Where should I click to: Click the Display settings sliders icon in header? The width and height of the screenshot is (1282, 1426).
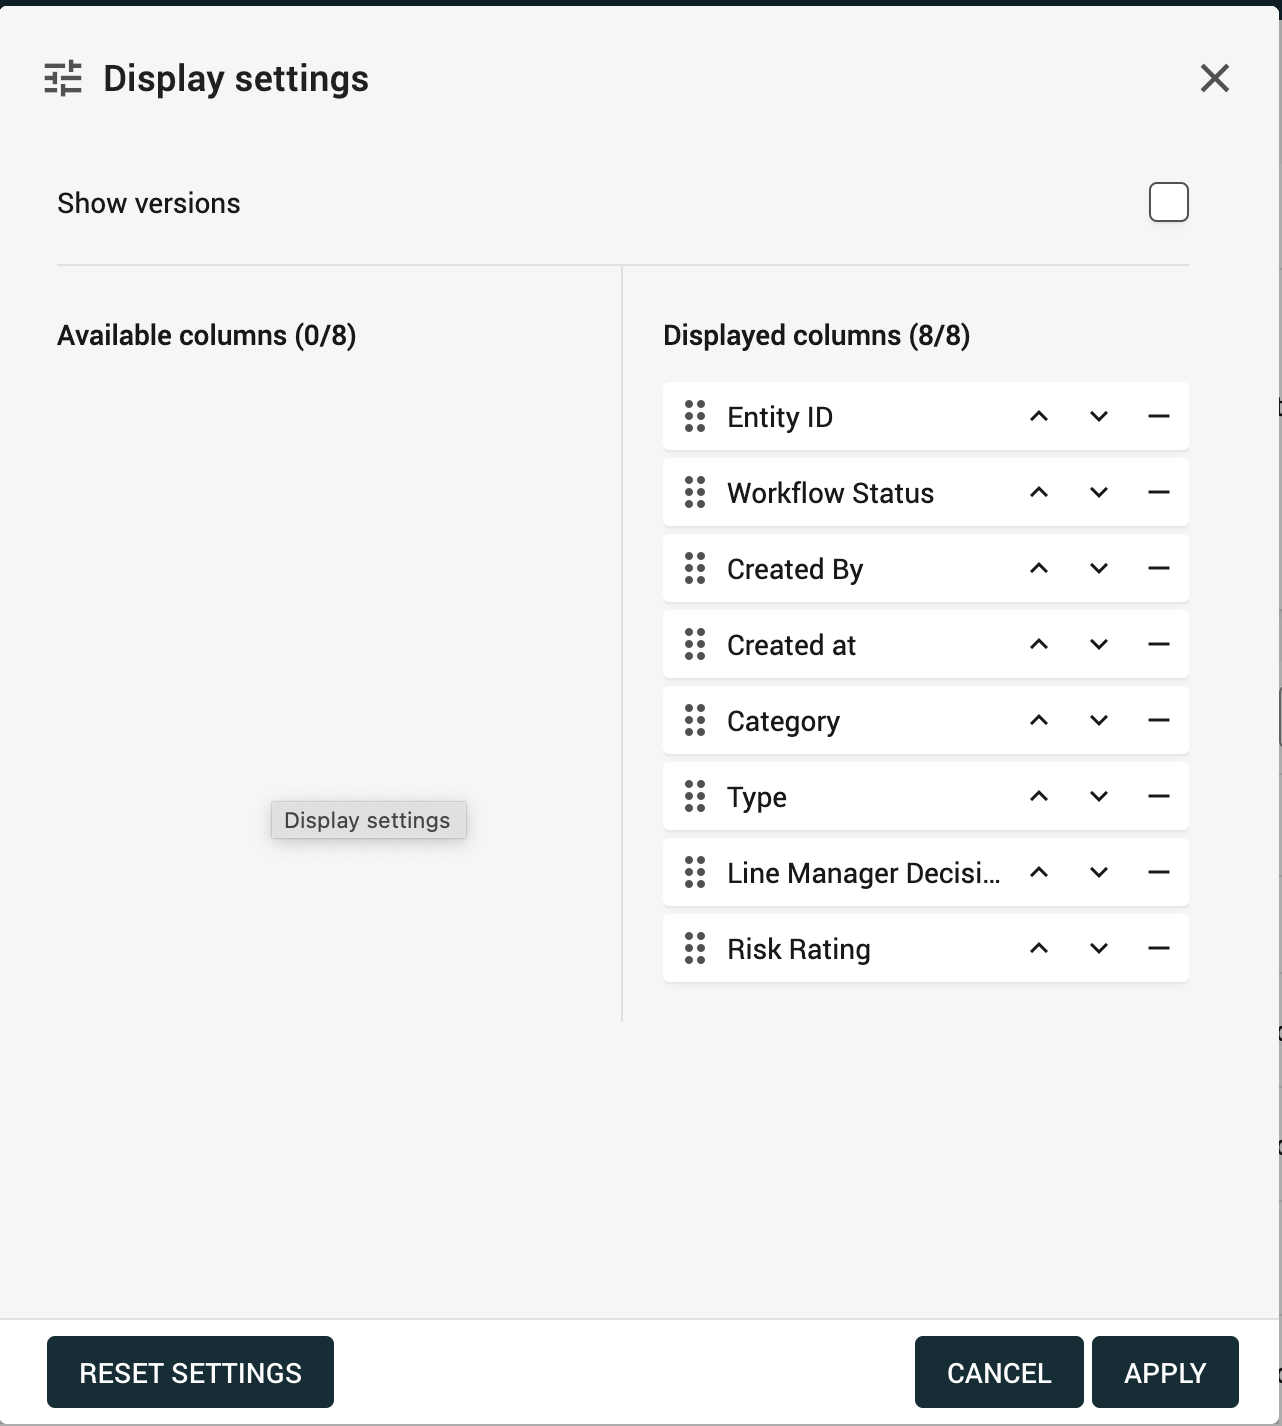tap(63, 78)
